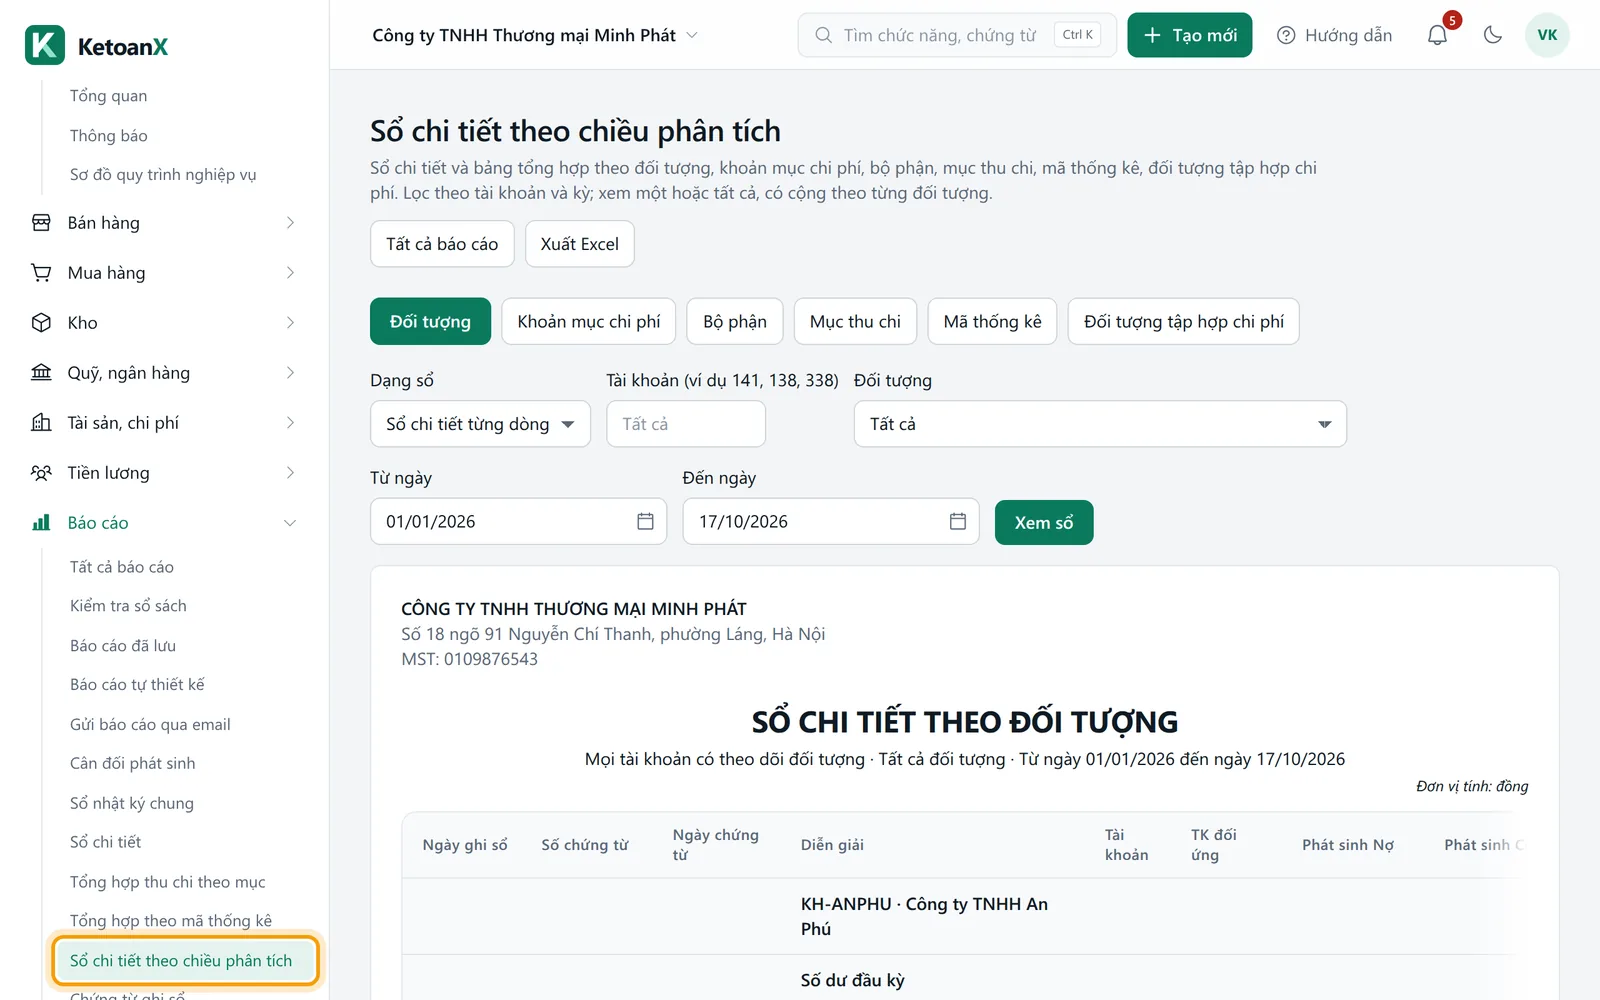Collapse the Báo cáo section
This screenshot has width=1600, height=1000.
click(290, 523)
